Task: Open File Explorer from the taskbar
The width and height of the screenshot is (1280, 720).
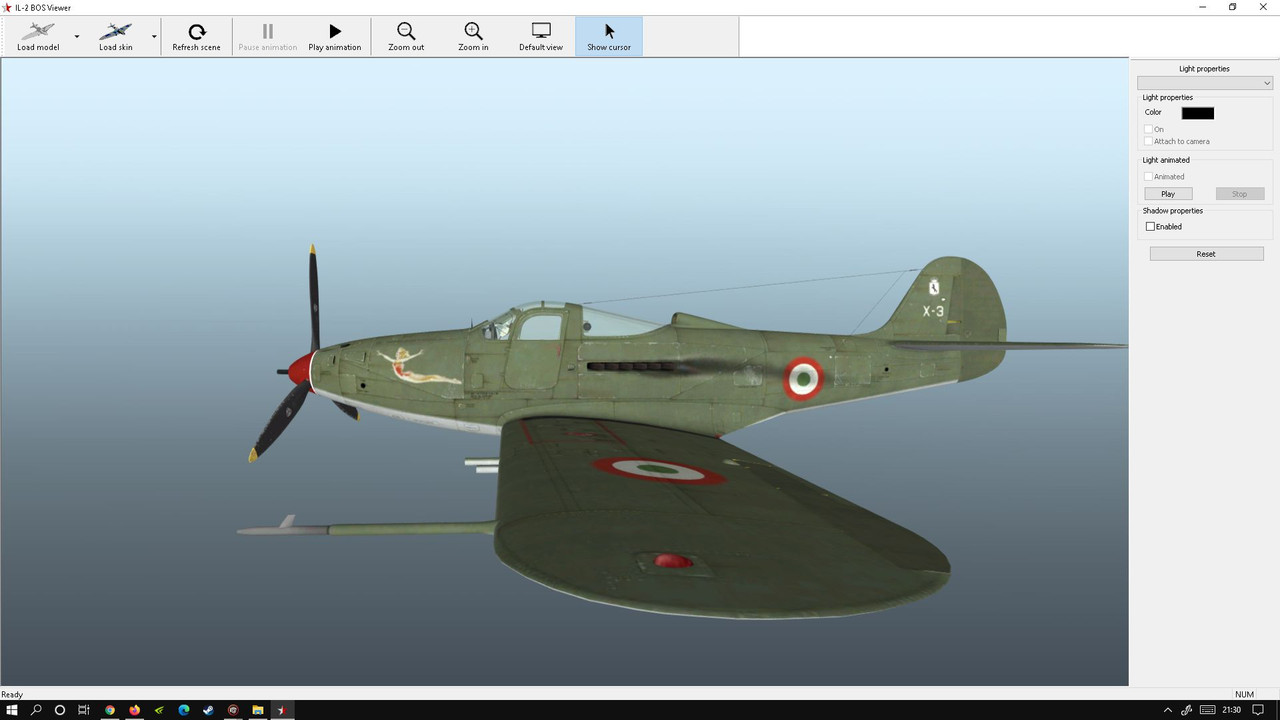Action: coord(257,710)
